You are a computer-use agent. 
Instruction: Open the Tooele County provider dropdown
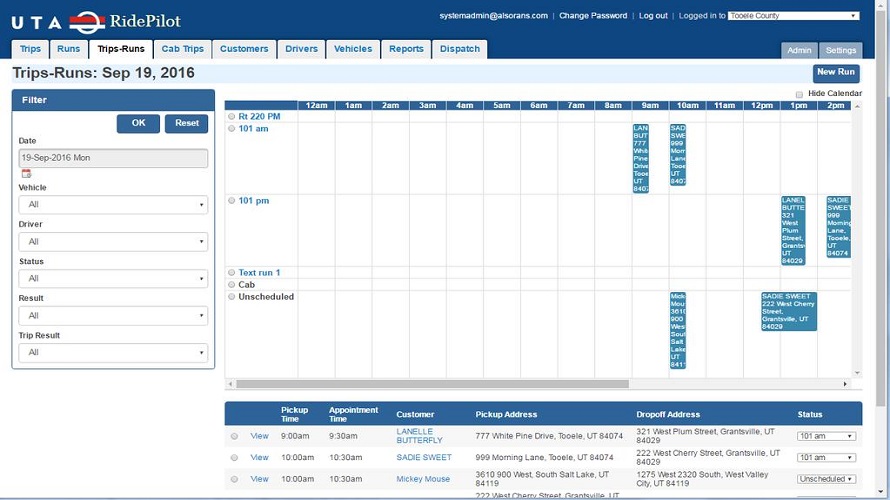click(x=794, y=16)
